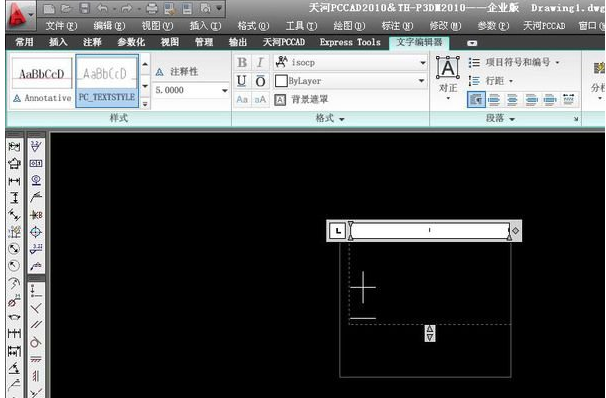The image size is (606, 398).
Task: Click the ruler width diamond handle
Action: pos(516,231)
